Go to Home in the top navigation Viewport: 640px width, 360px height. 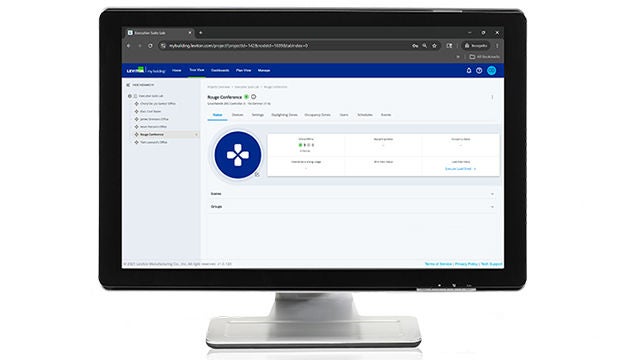[x=177, y=70]
